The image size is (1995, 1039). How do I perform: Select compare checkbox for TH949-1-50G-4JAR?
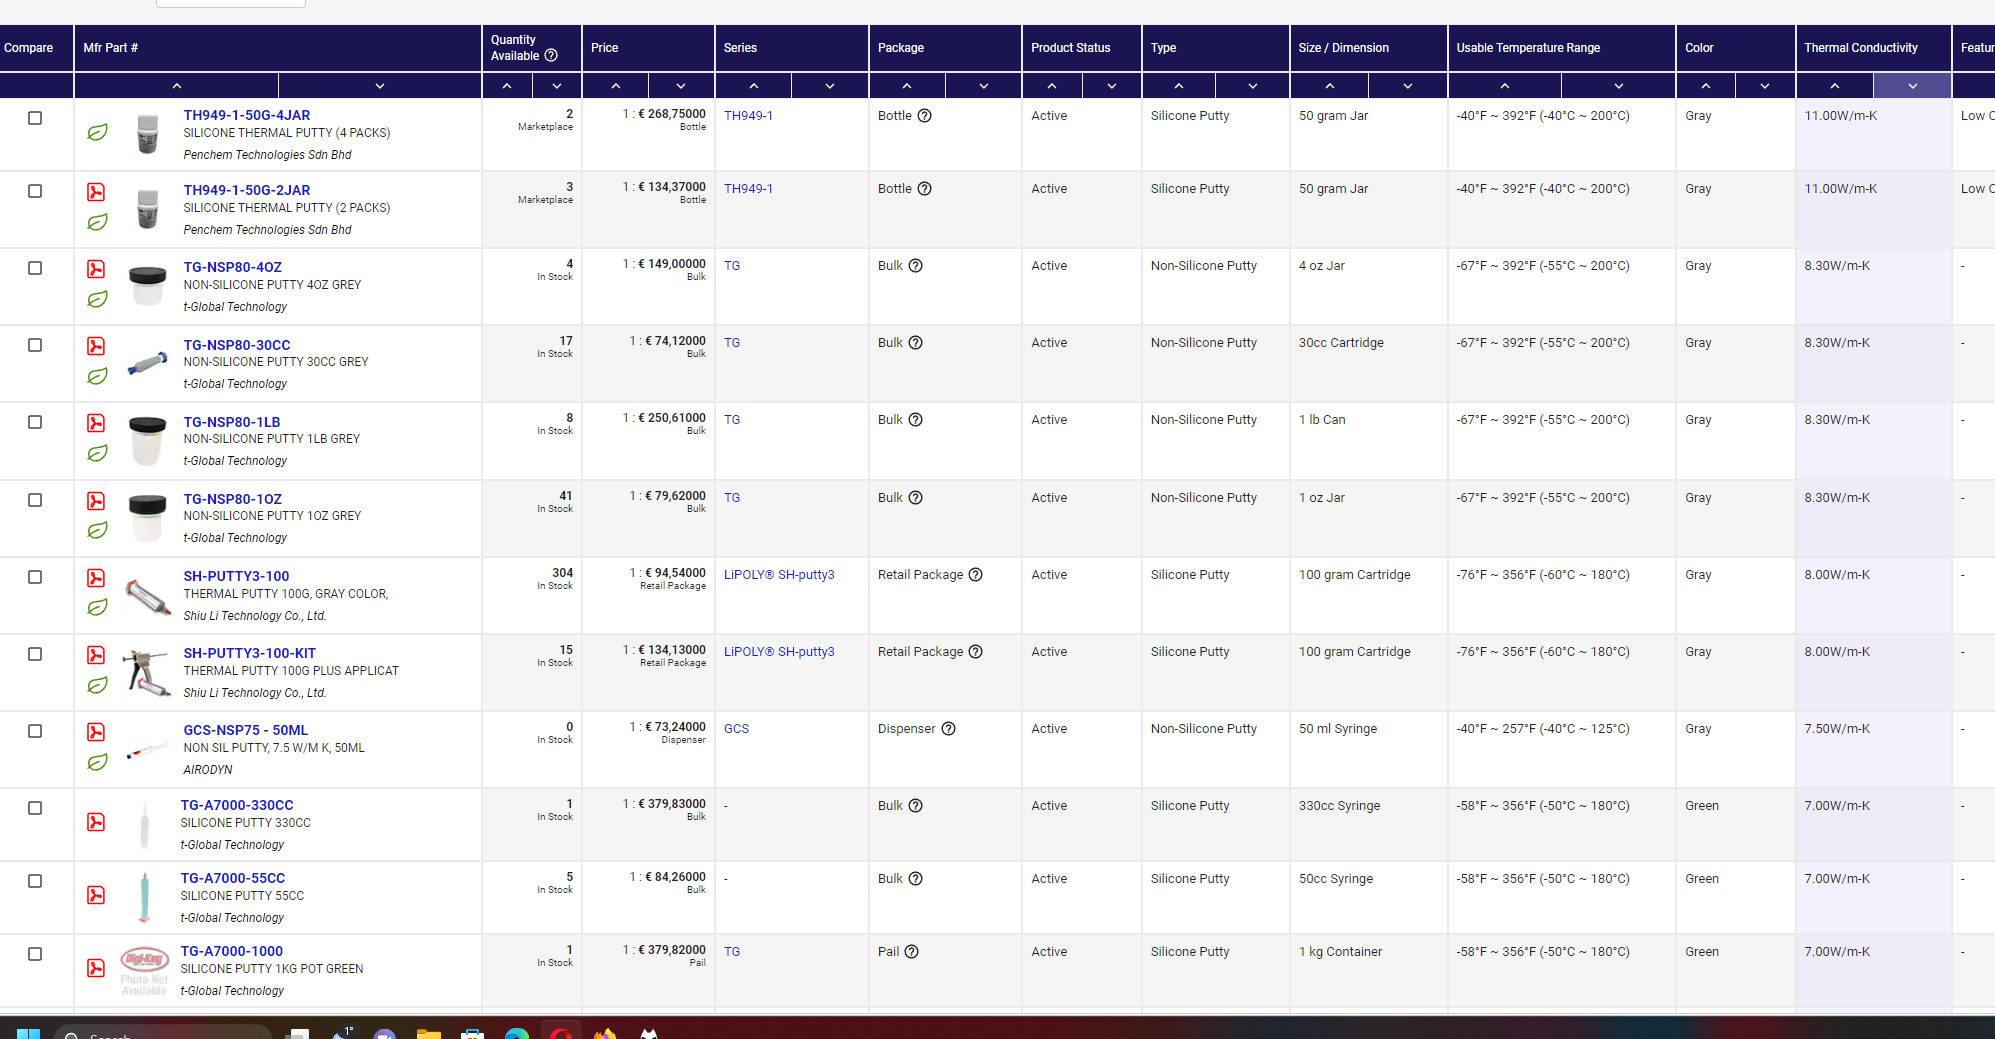[35, 118]
